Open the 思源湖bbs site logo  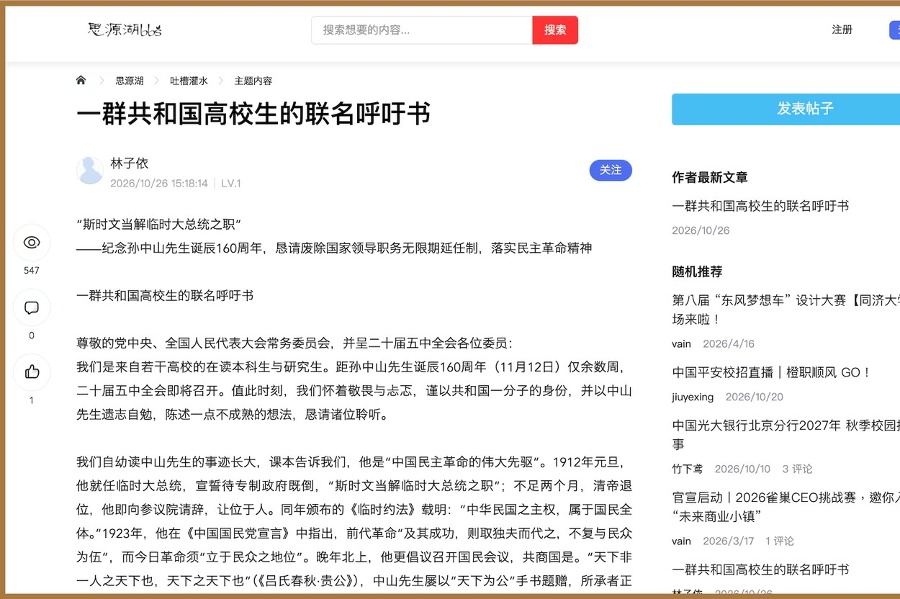(125, 29)
